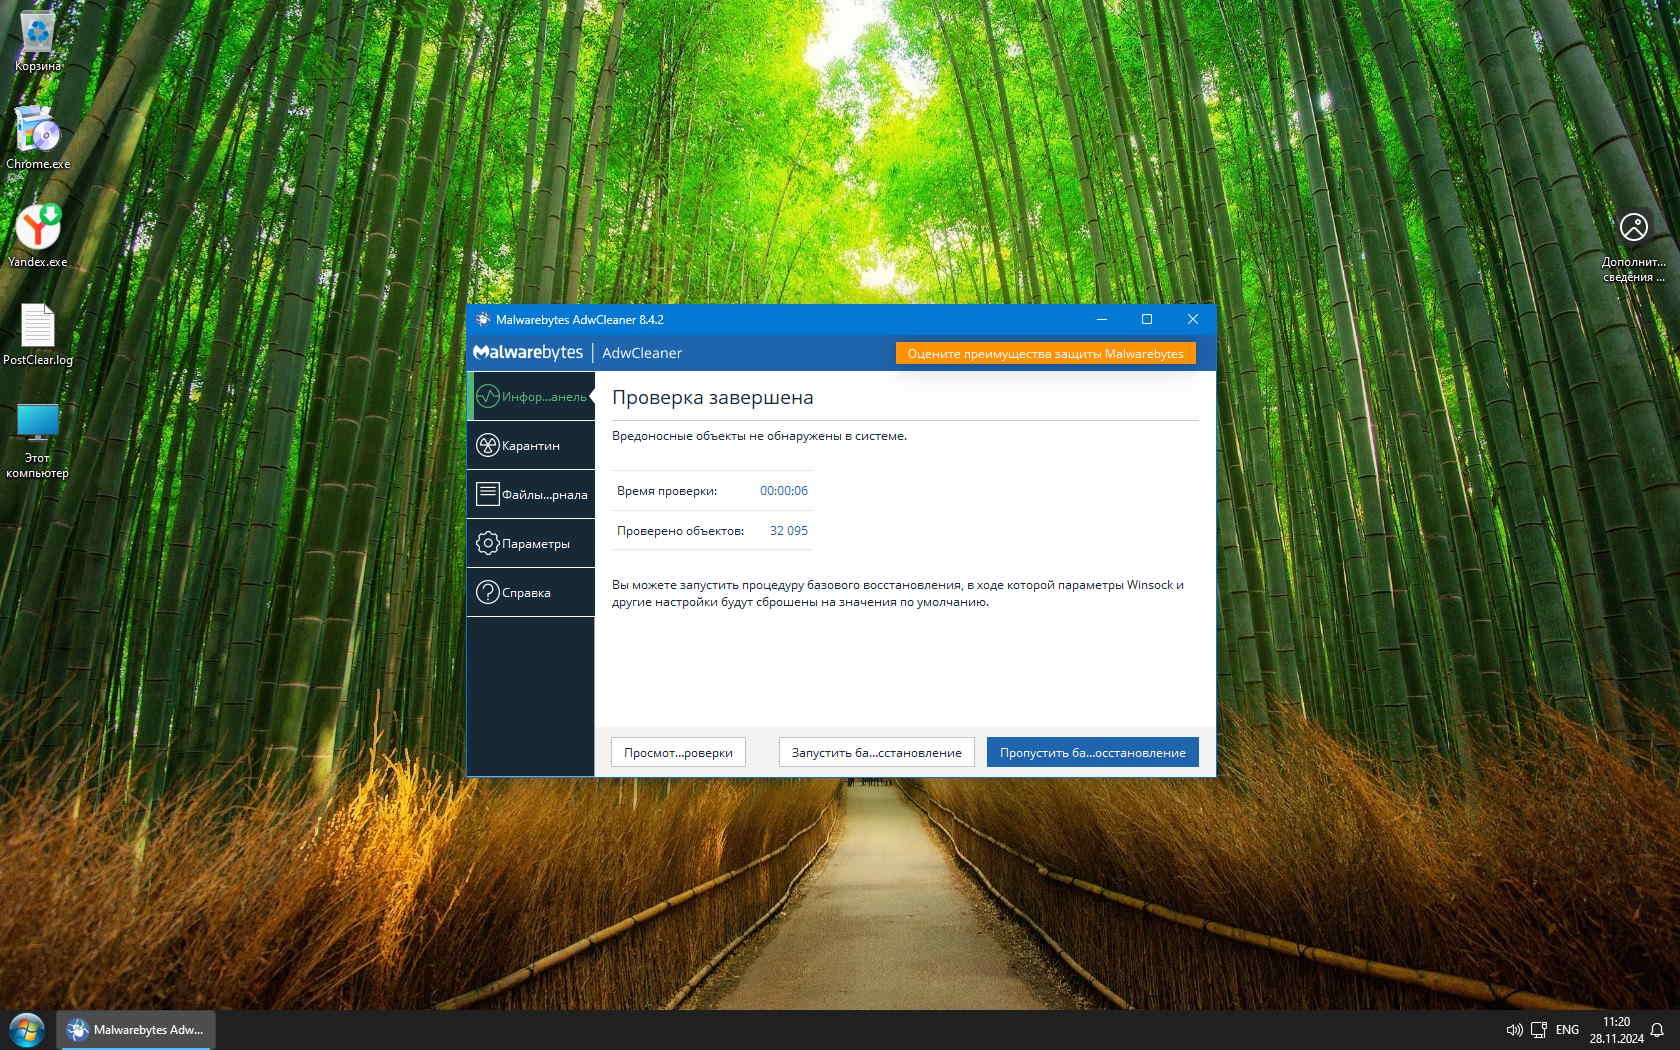Open the taskbar clock showing 11:20
Screen dimensions: 1680x1050
click(1616, 1030)
